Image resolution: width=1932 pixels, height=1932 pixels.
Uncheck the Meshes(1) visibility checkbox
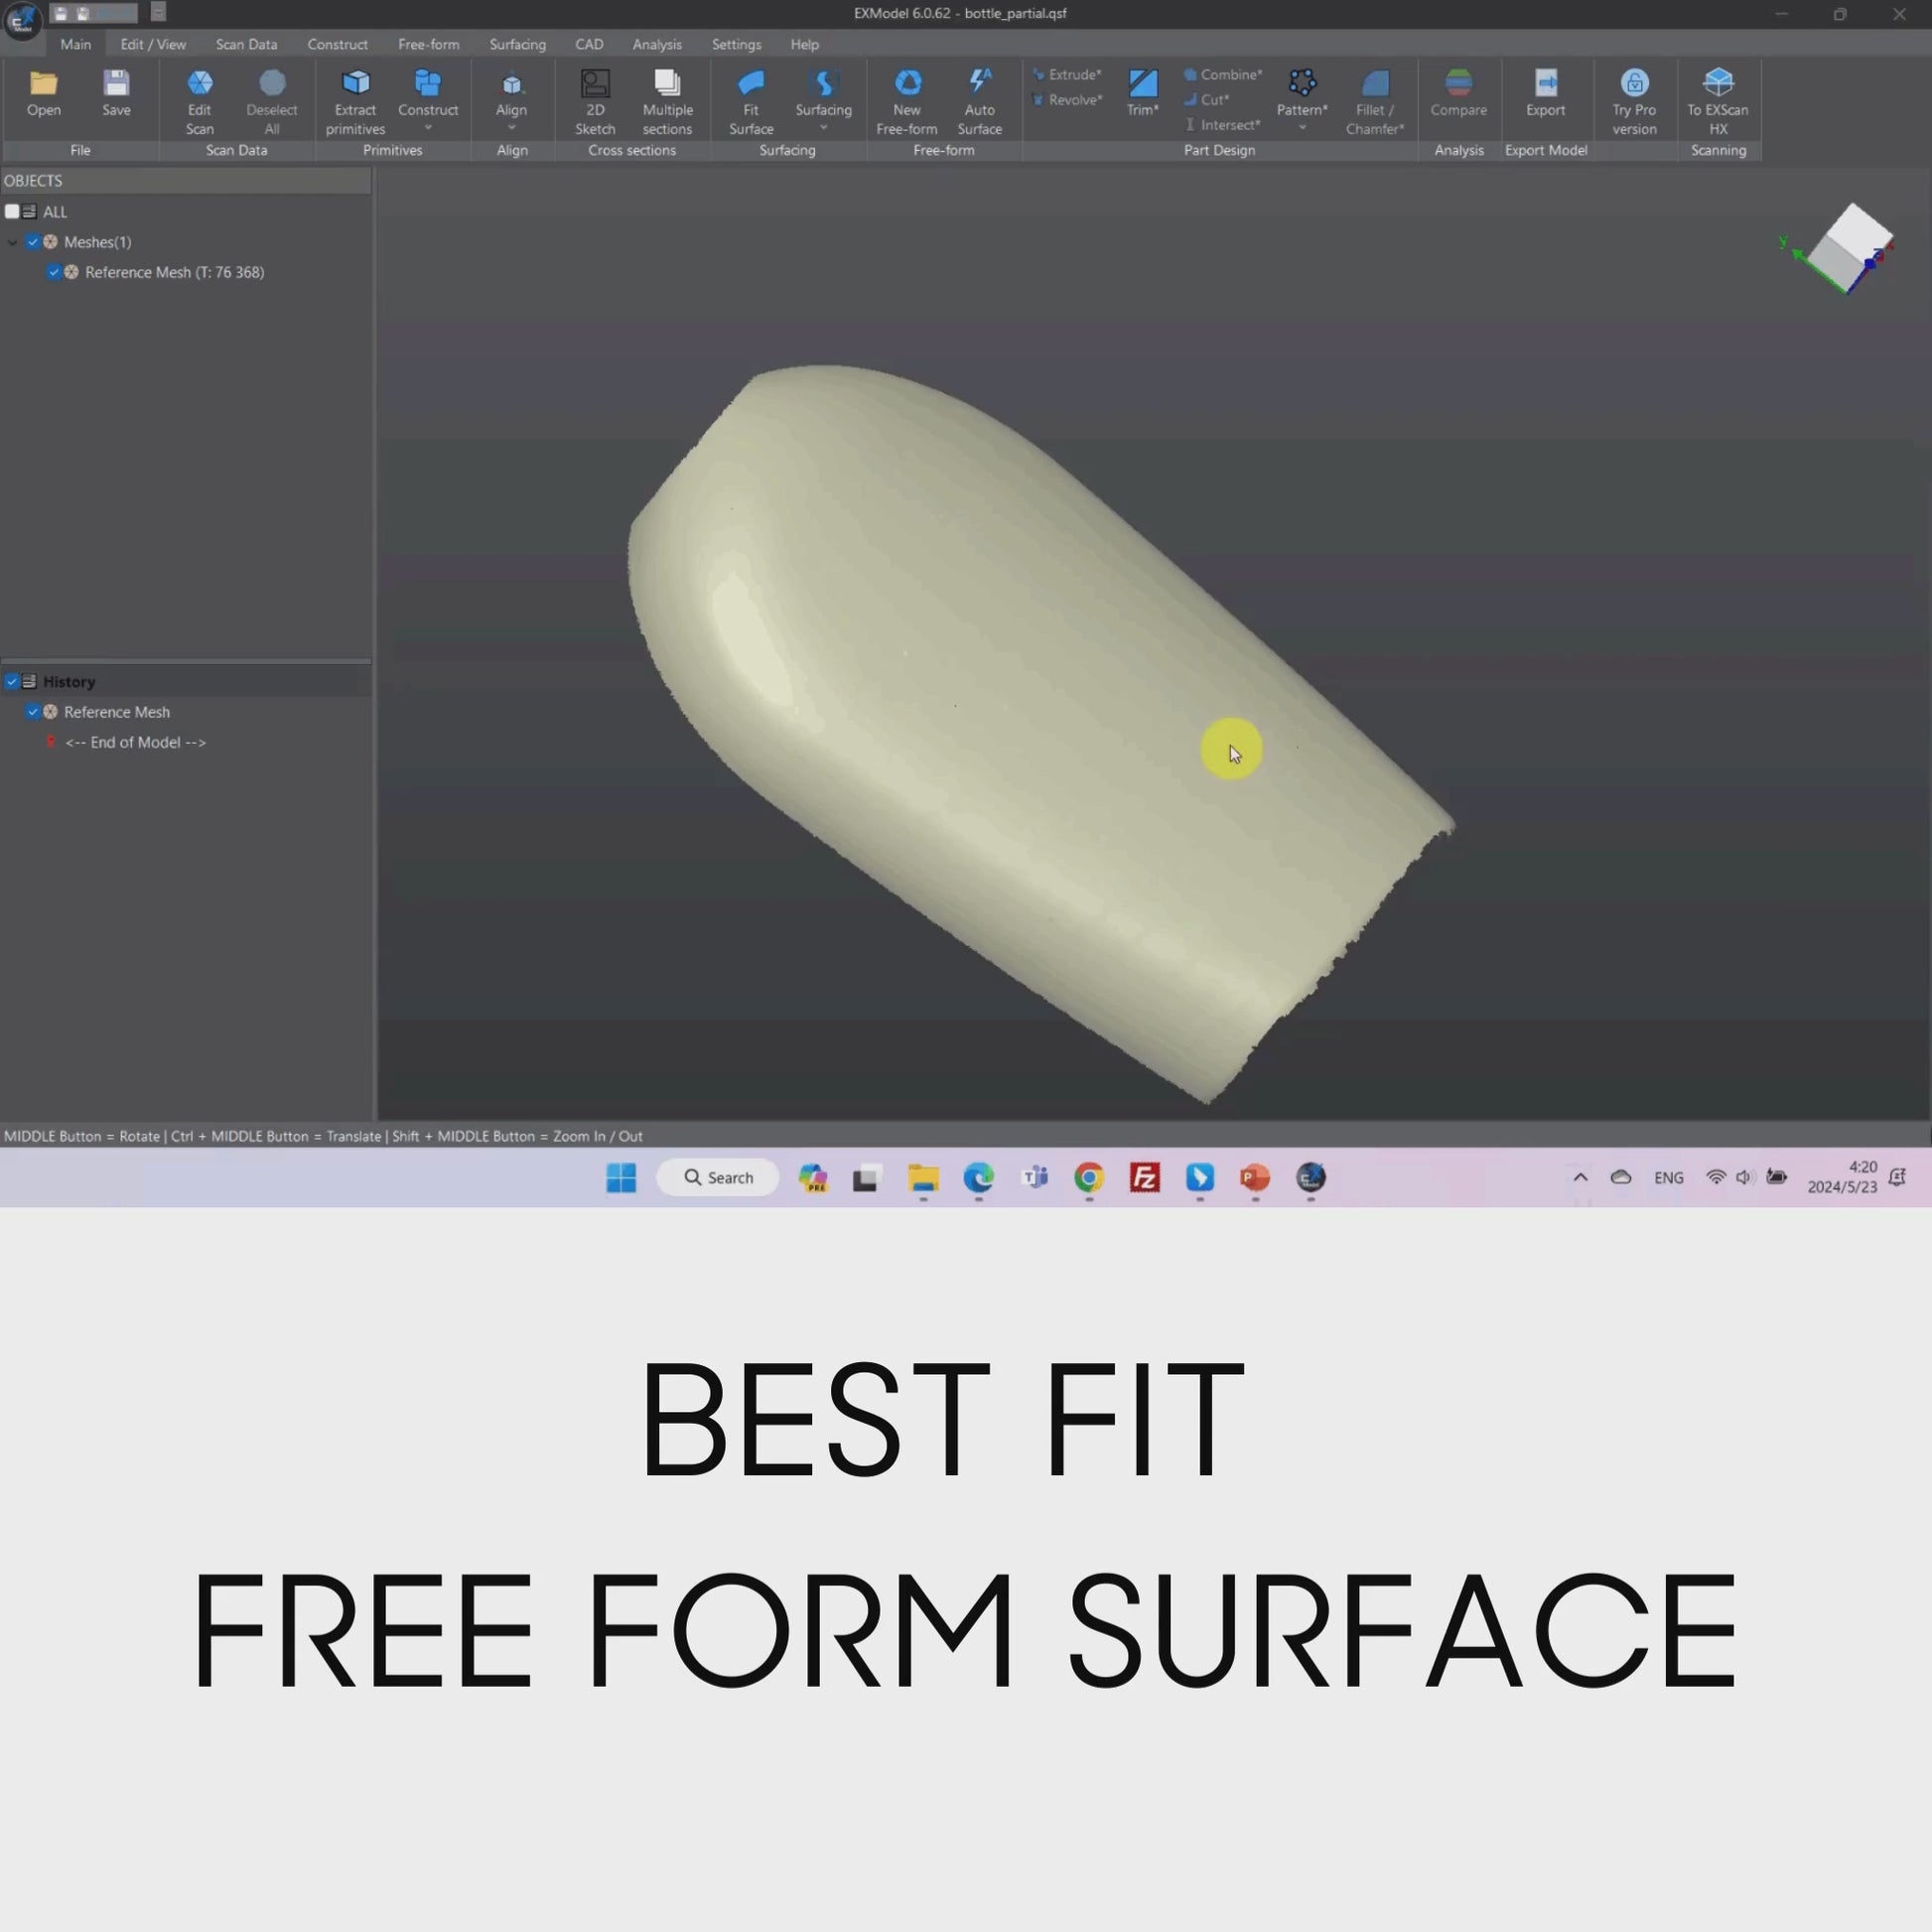(33, 242)
